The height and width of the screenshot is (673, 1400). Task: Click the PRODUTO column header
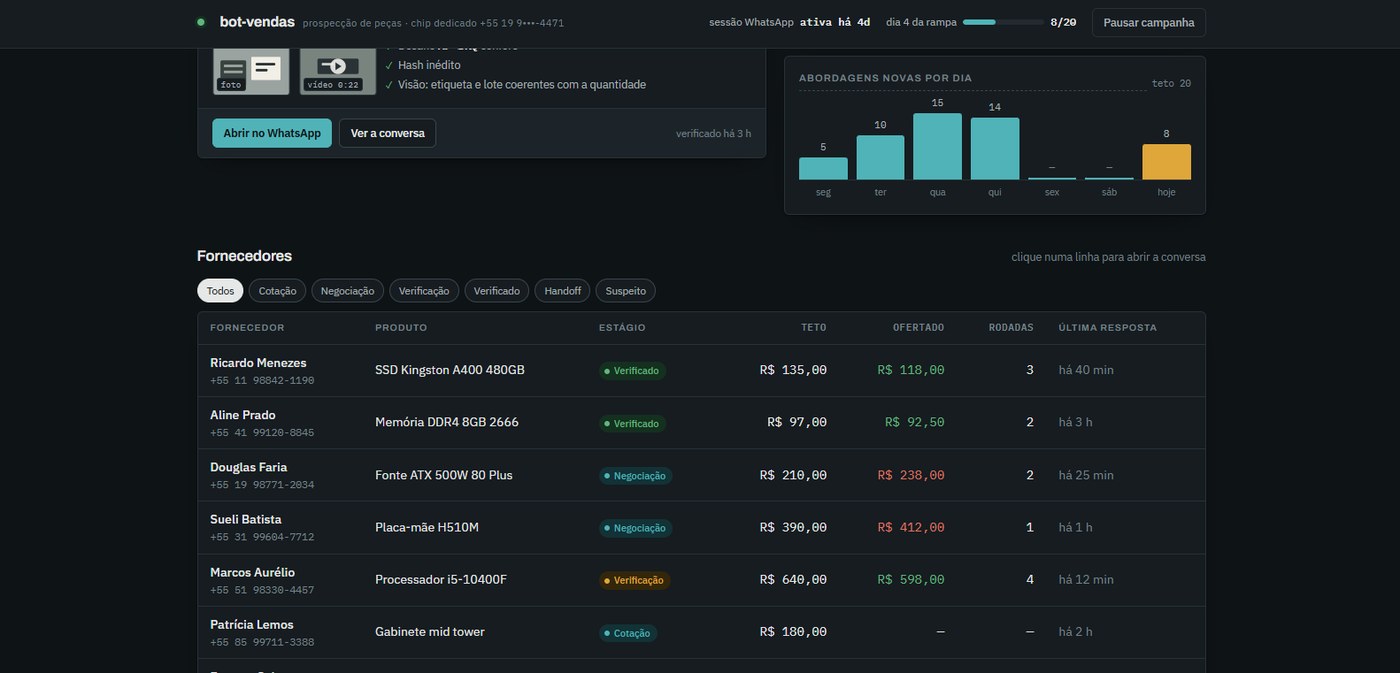(x=401, y=328)
